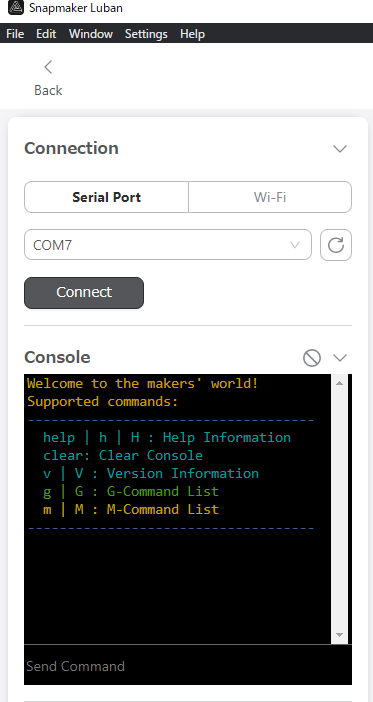Open the COM7 port dropdown

(x=168, y=245)
